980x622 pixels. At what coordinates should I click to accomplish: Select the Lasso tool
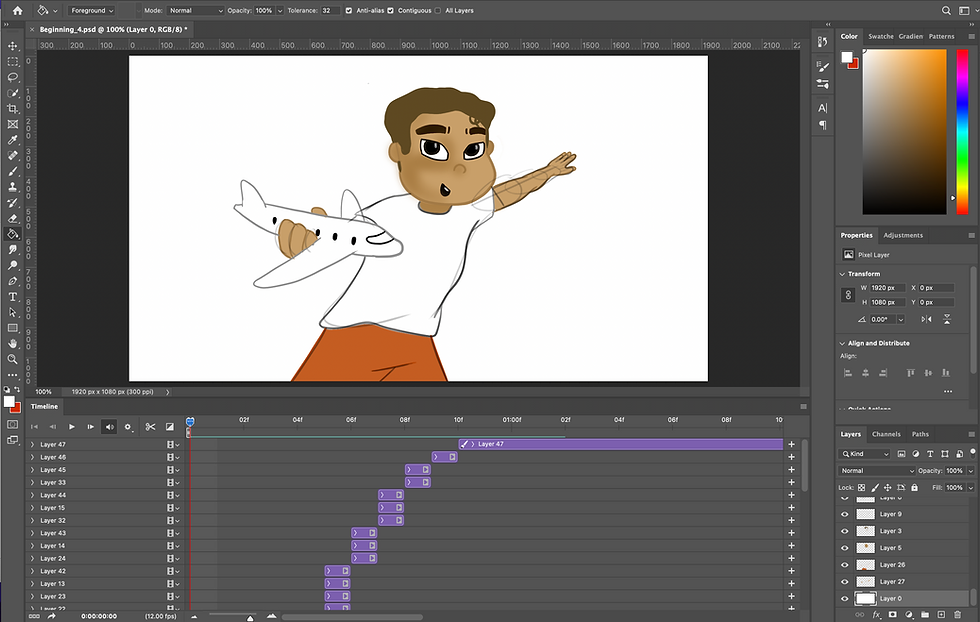tap(12, 78)
